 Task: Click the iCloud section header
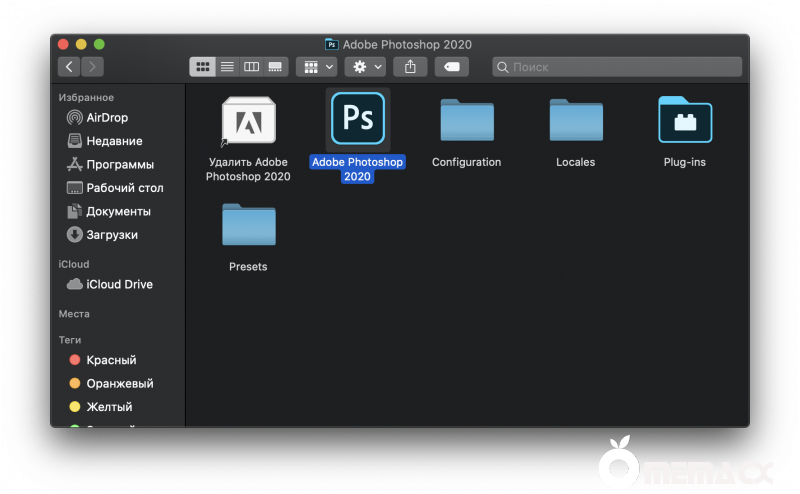(74, 264)
